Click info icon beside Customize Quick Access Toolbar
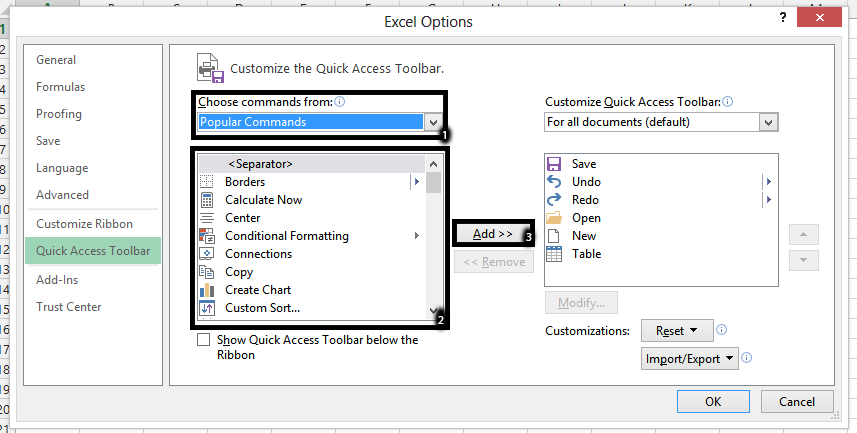Image resolution: width=857 pixels, height=433 pixels. coord(727,101)
